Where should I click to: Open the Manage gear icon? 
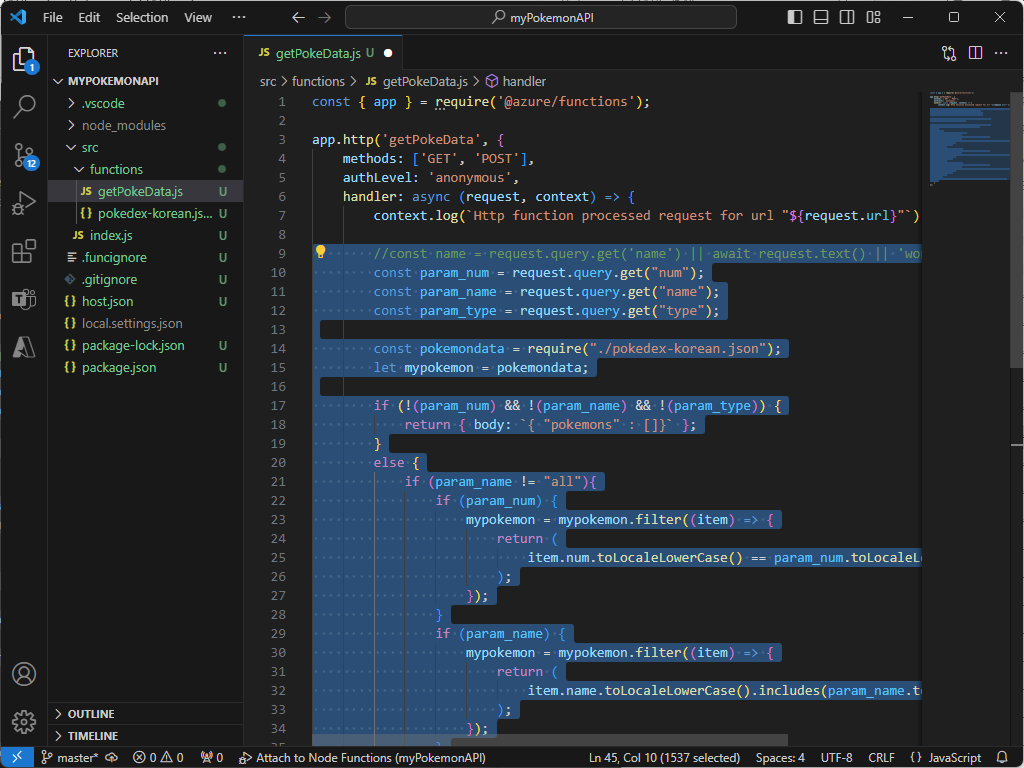click(24, 722)
